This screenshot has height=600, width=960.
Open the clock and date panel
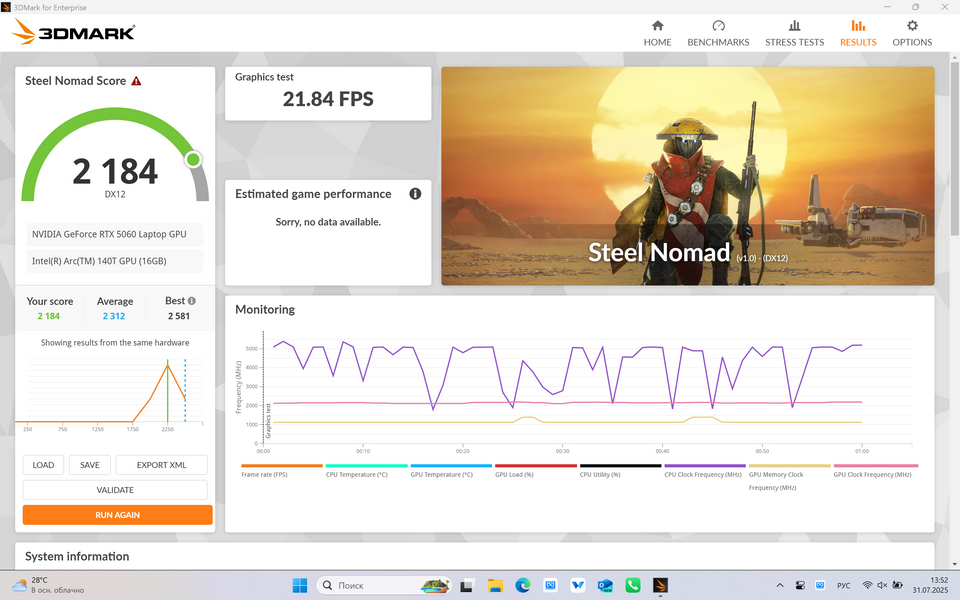click(930, 585)
